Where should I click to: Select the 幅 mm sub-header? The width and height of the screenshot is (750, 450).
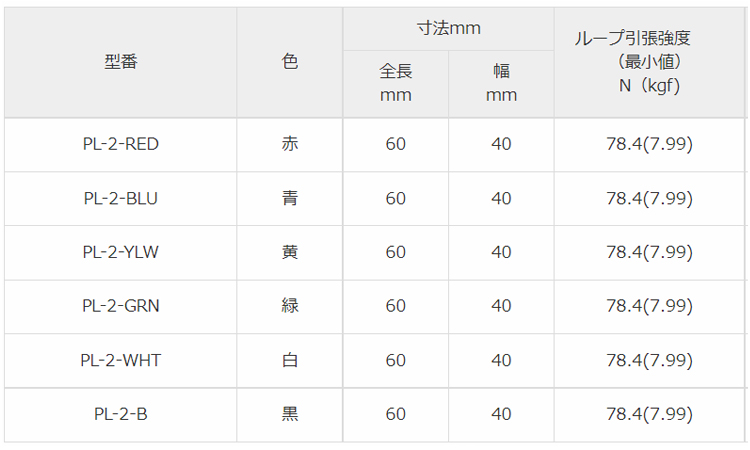501,83
